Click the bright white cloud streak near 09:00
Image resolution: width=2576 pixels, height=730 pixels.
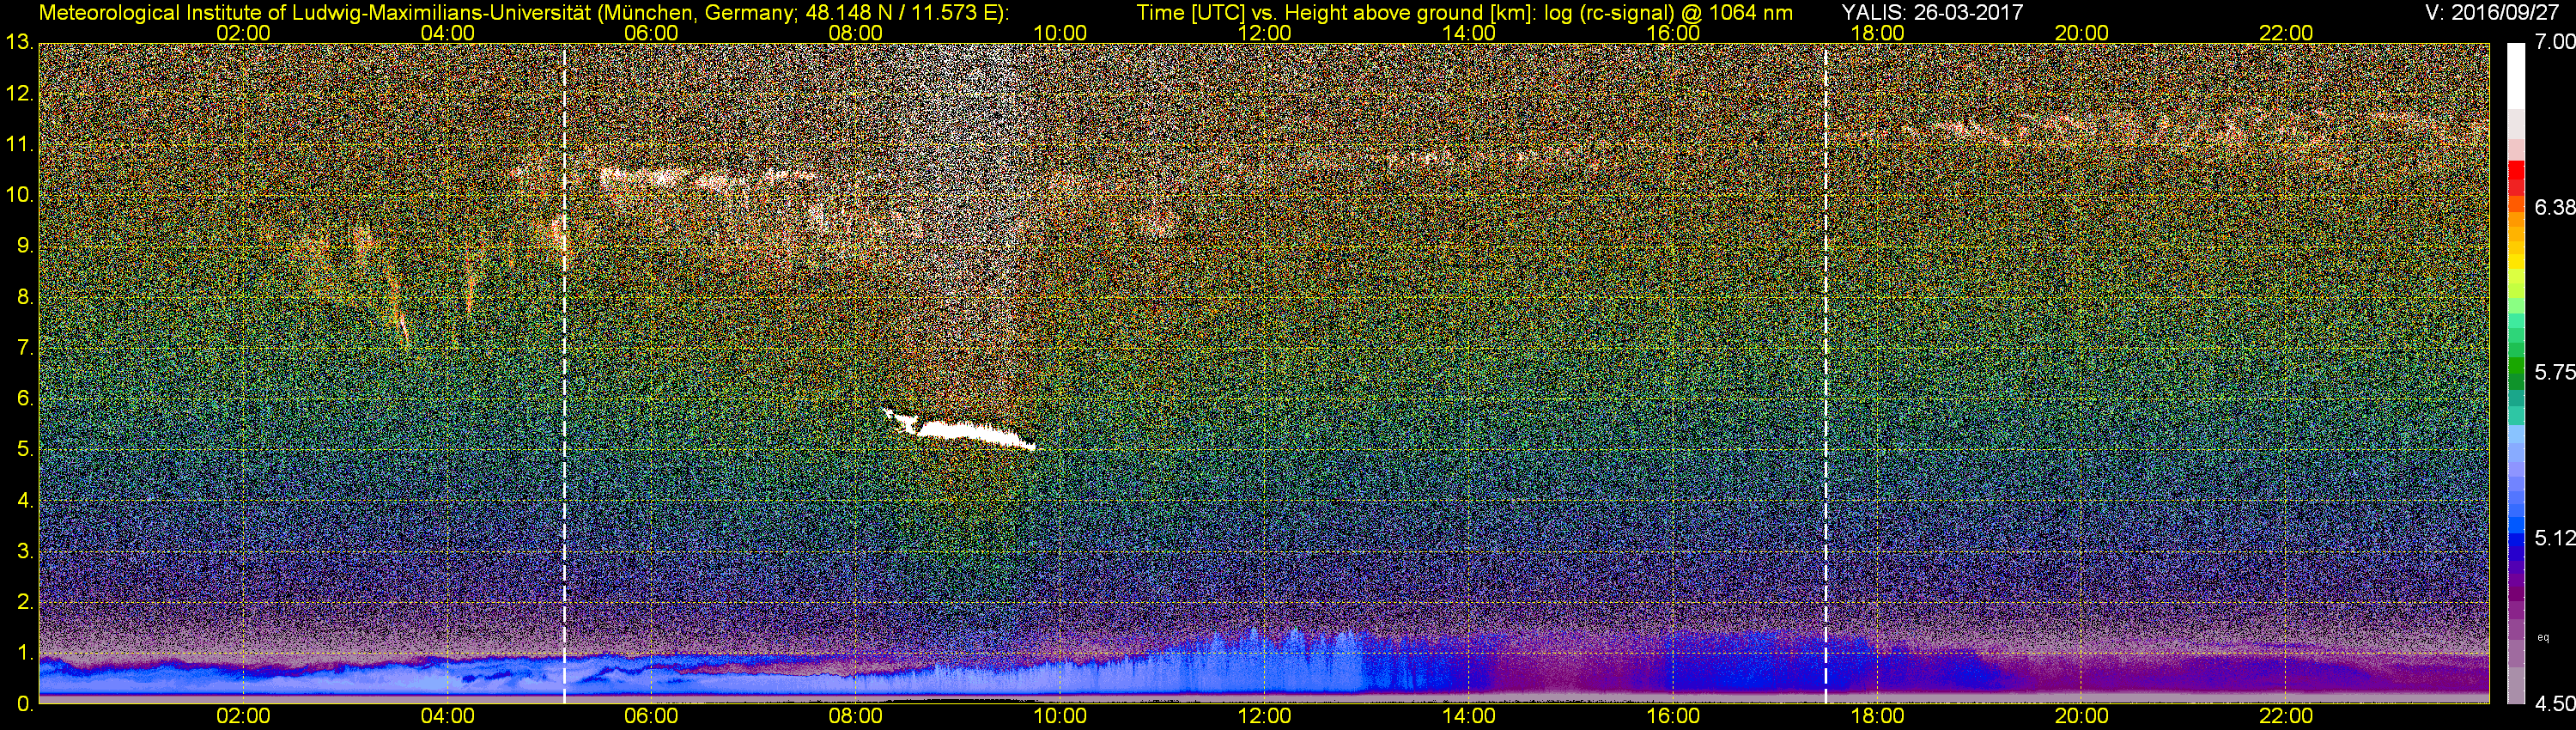[x=958, y=431]
